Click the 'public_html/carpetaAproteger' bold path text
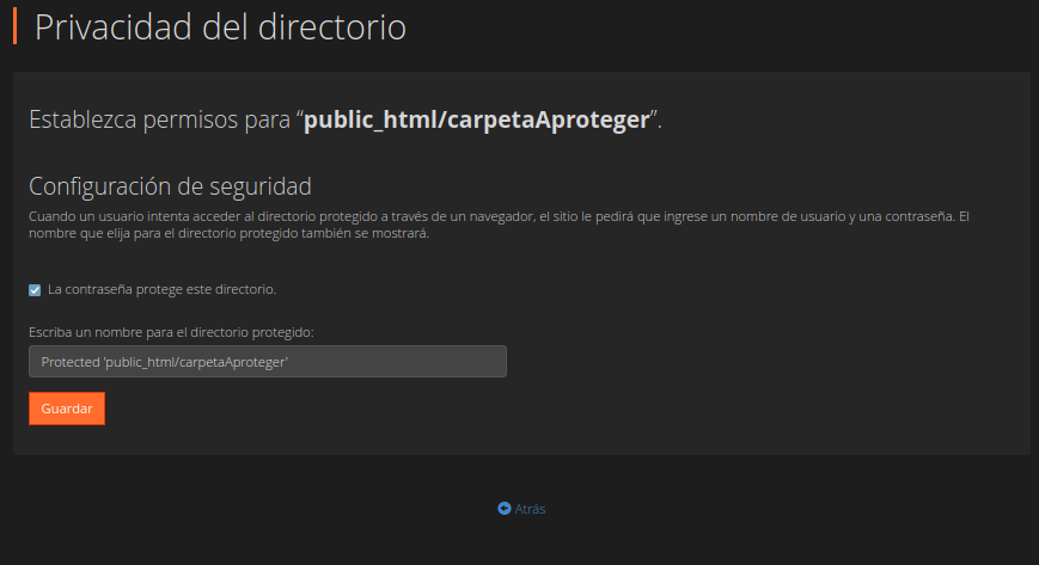This screenshot has height=566, width=1039. [x=476, y=120]
